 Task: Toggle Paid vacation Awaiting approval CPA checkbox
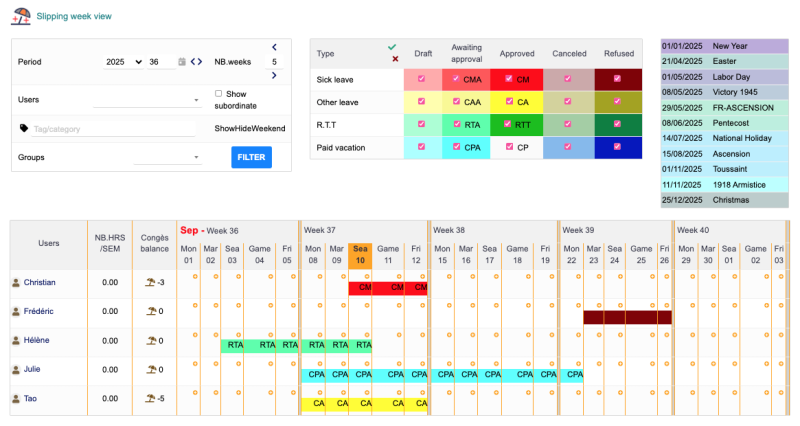pyautogui.click(x=456, y=147)
